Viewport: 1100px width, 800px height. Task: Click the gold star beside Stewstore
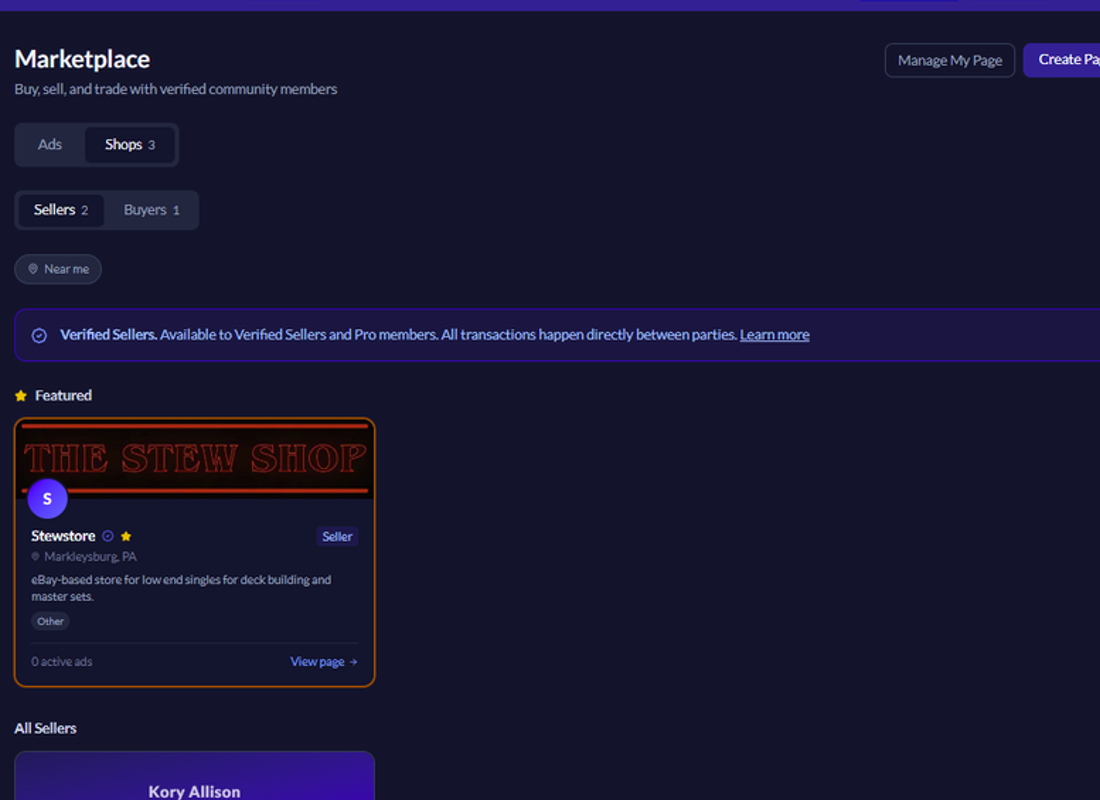(126, 536)
